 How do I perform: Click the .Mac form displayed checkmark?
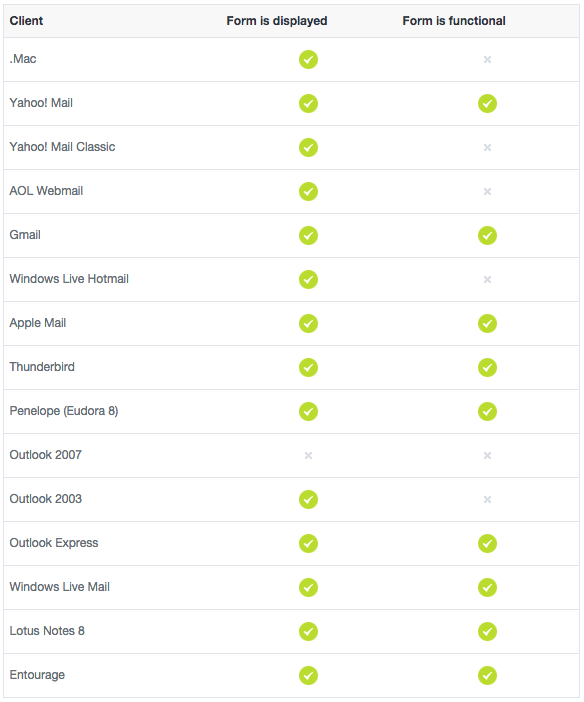pyautogui.click(x=308, y=60)
